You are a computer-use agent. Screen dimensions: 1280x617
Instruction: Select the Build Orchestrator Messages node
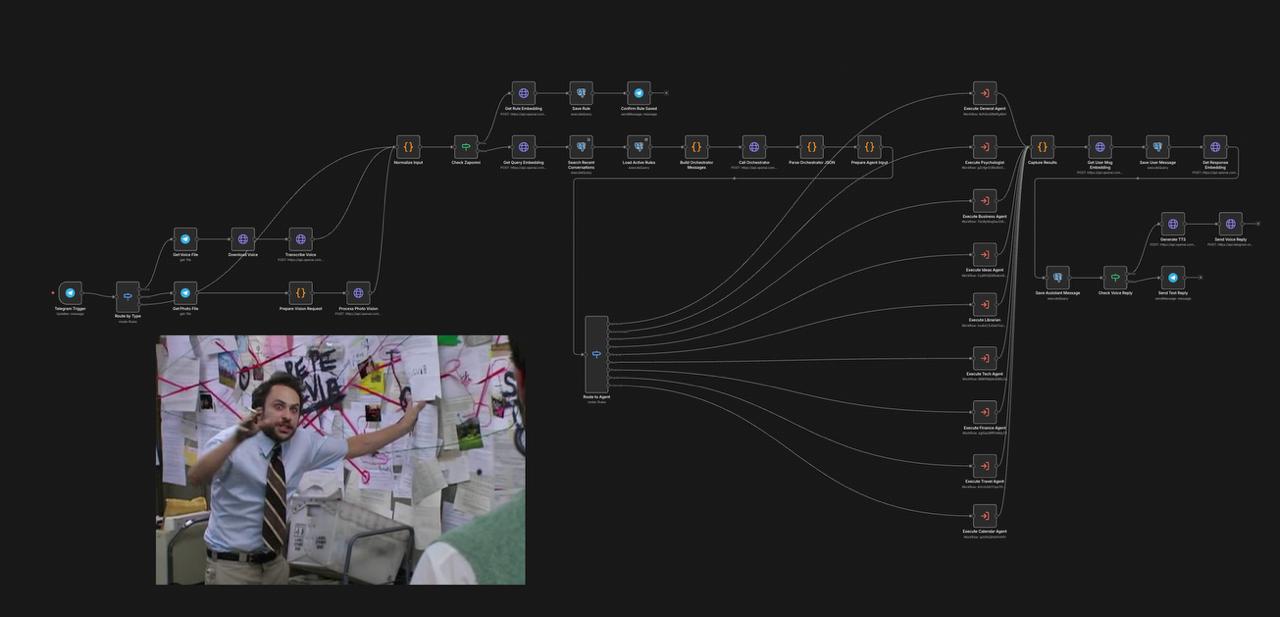point(696,147)
